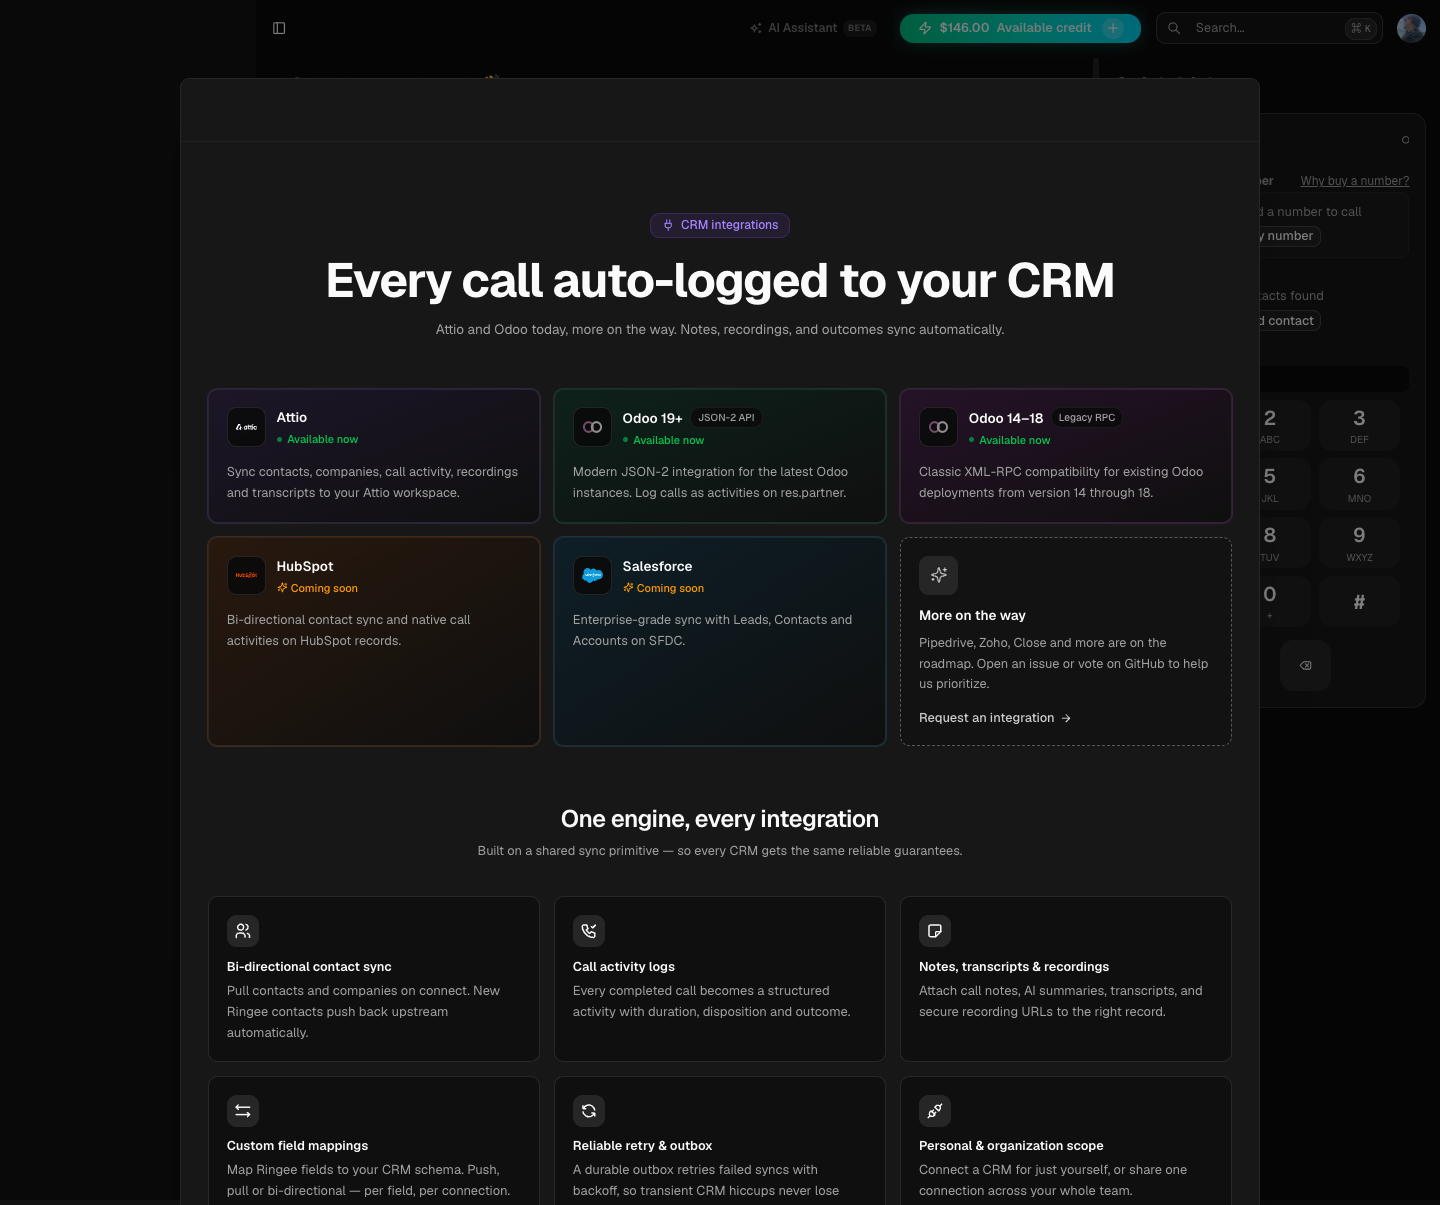This screenshot has width=1440, height=1205.
Task: Click the backspace delete icon on keypad
Action: [x=1305, y=665]
